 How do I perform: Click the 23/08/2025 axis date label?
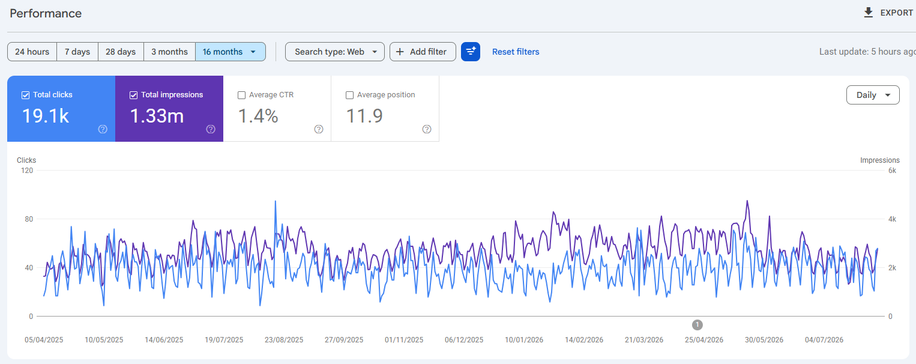[284, 339]
